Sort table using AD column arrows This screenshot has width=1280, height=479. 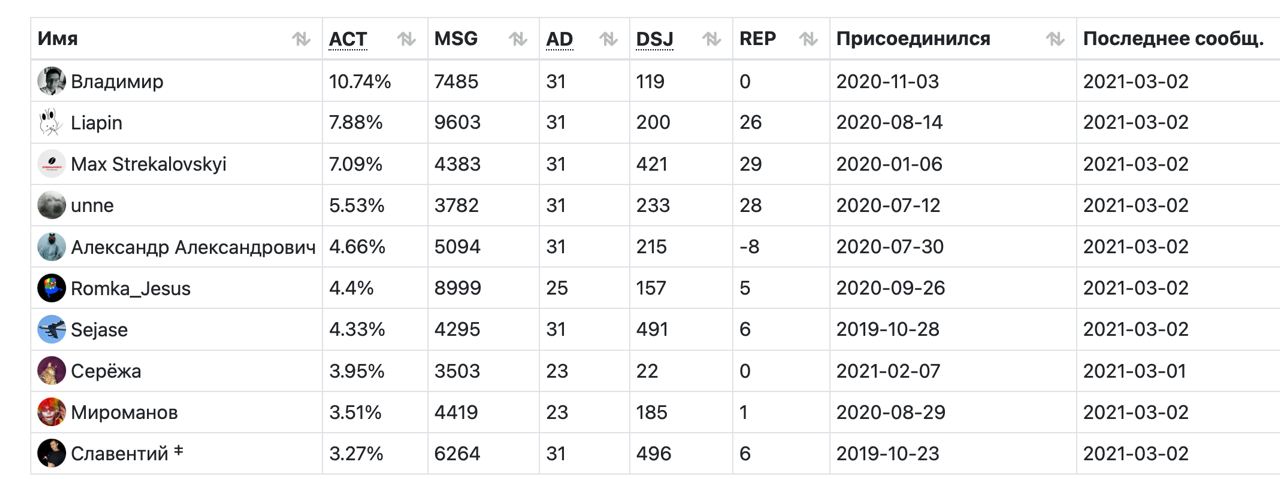608,40
